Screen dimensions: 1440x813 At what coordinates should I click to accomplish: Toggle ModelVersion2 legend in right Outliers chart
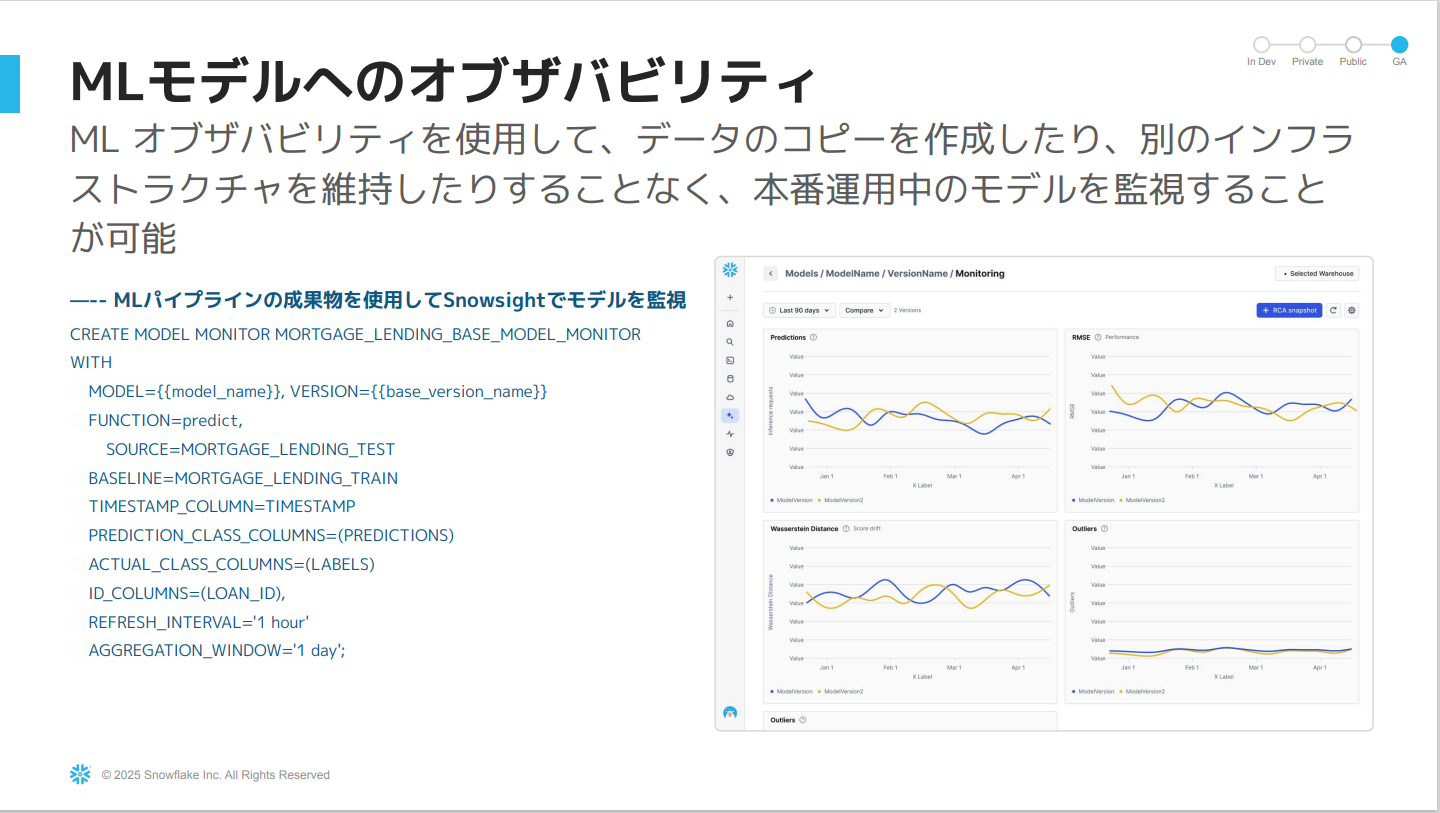click(1142, 691)
